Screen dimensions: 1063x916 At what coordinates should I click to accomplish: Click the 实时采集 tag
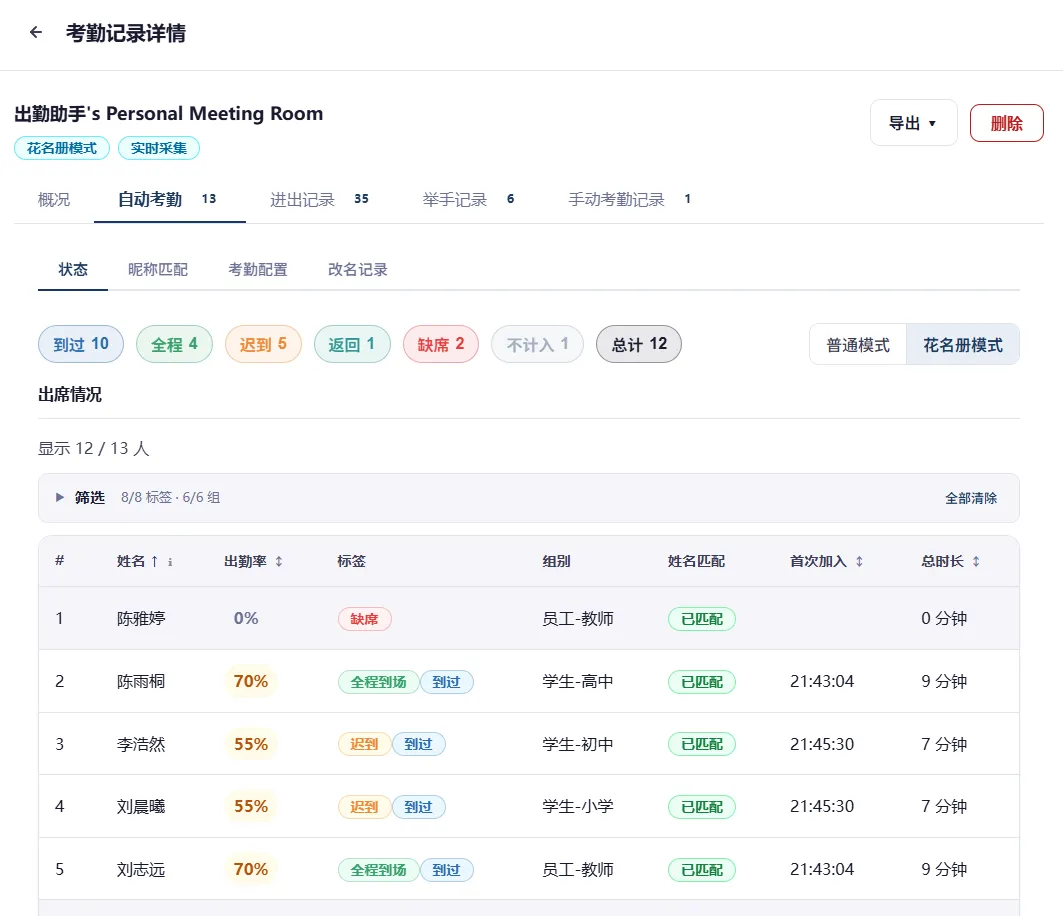[159, 148]
